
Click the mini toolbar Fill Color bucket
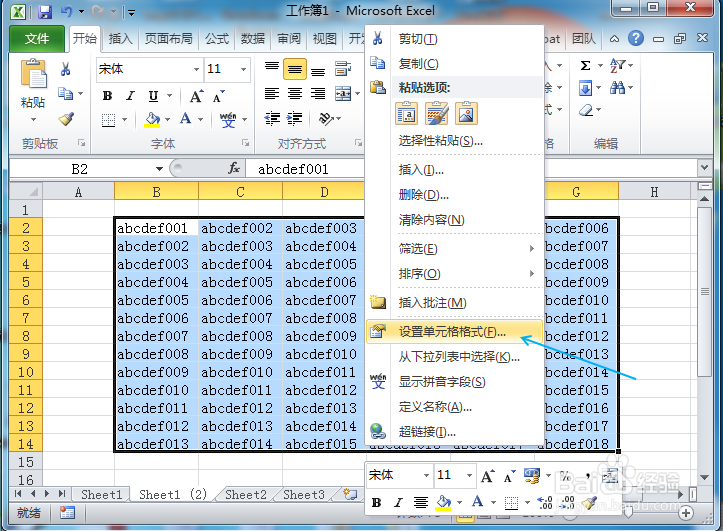(444, 502)
